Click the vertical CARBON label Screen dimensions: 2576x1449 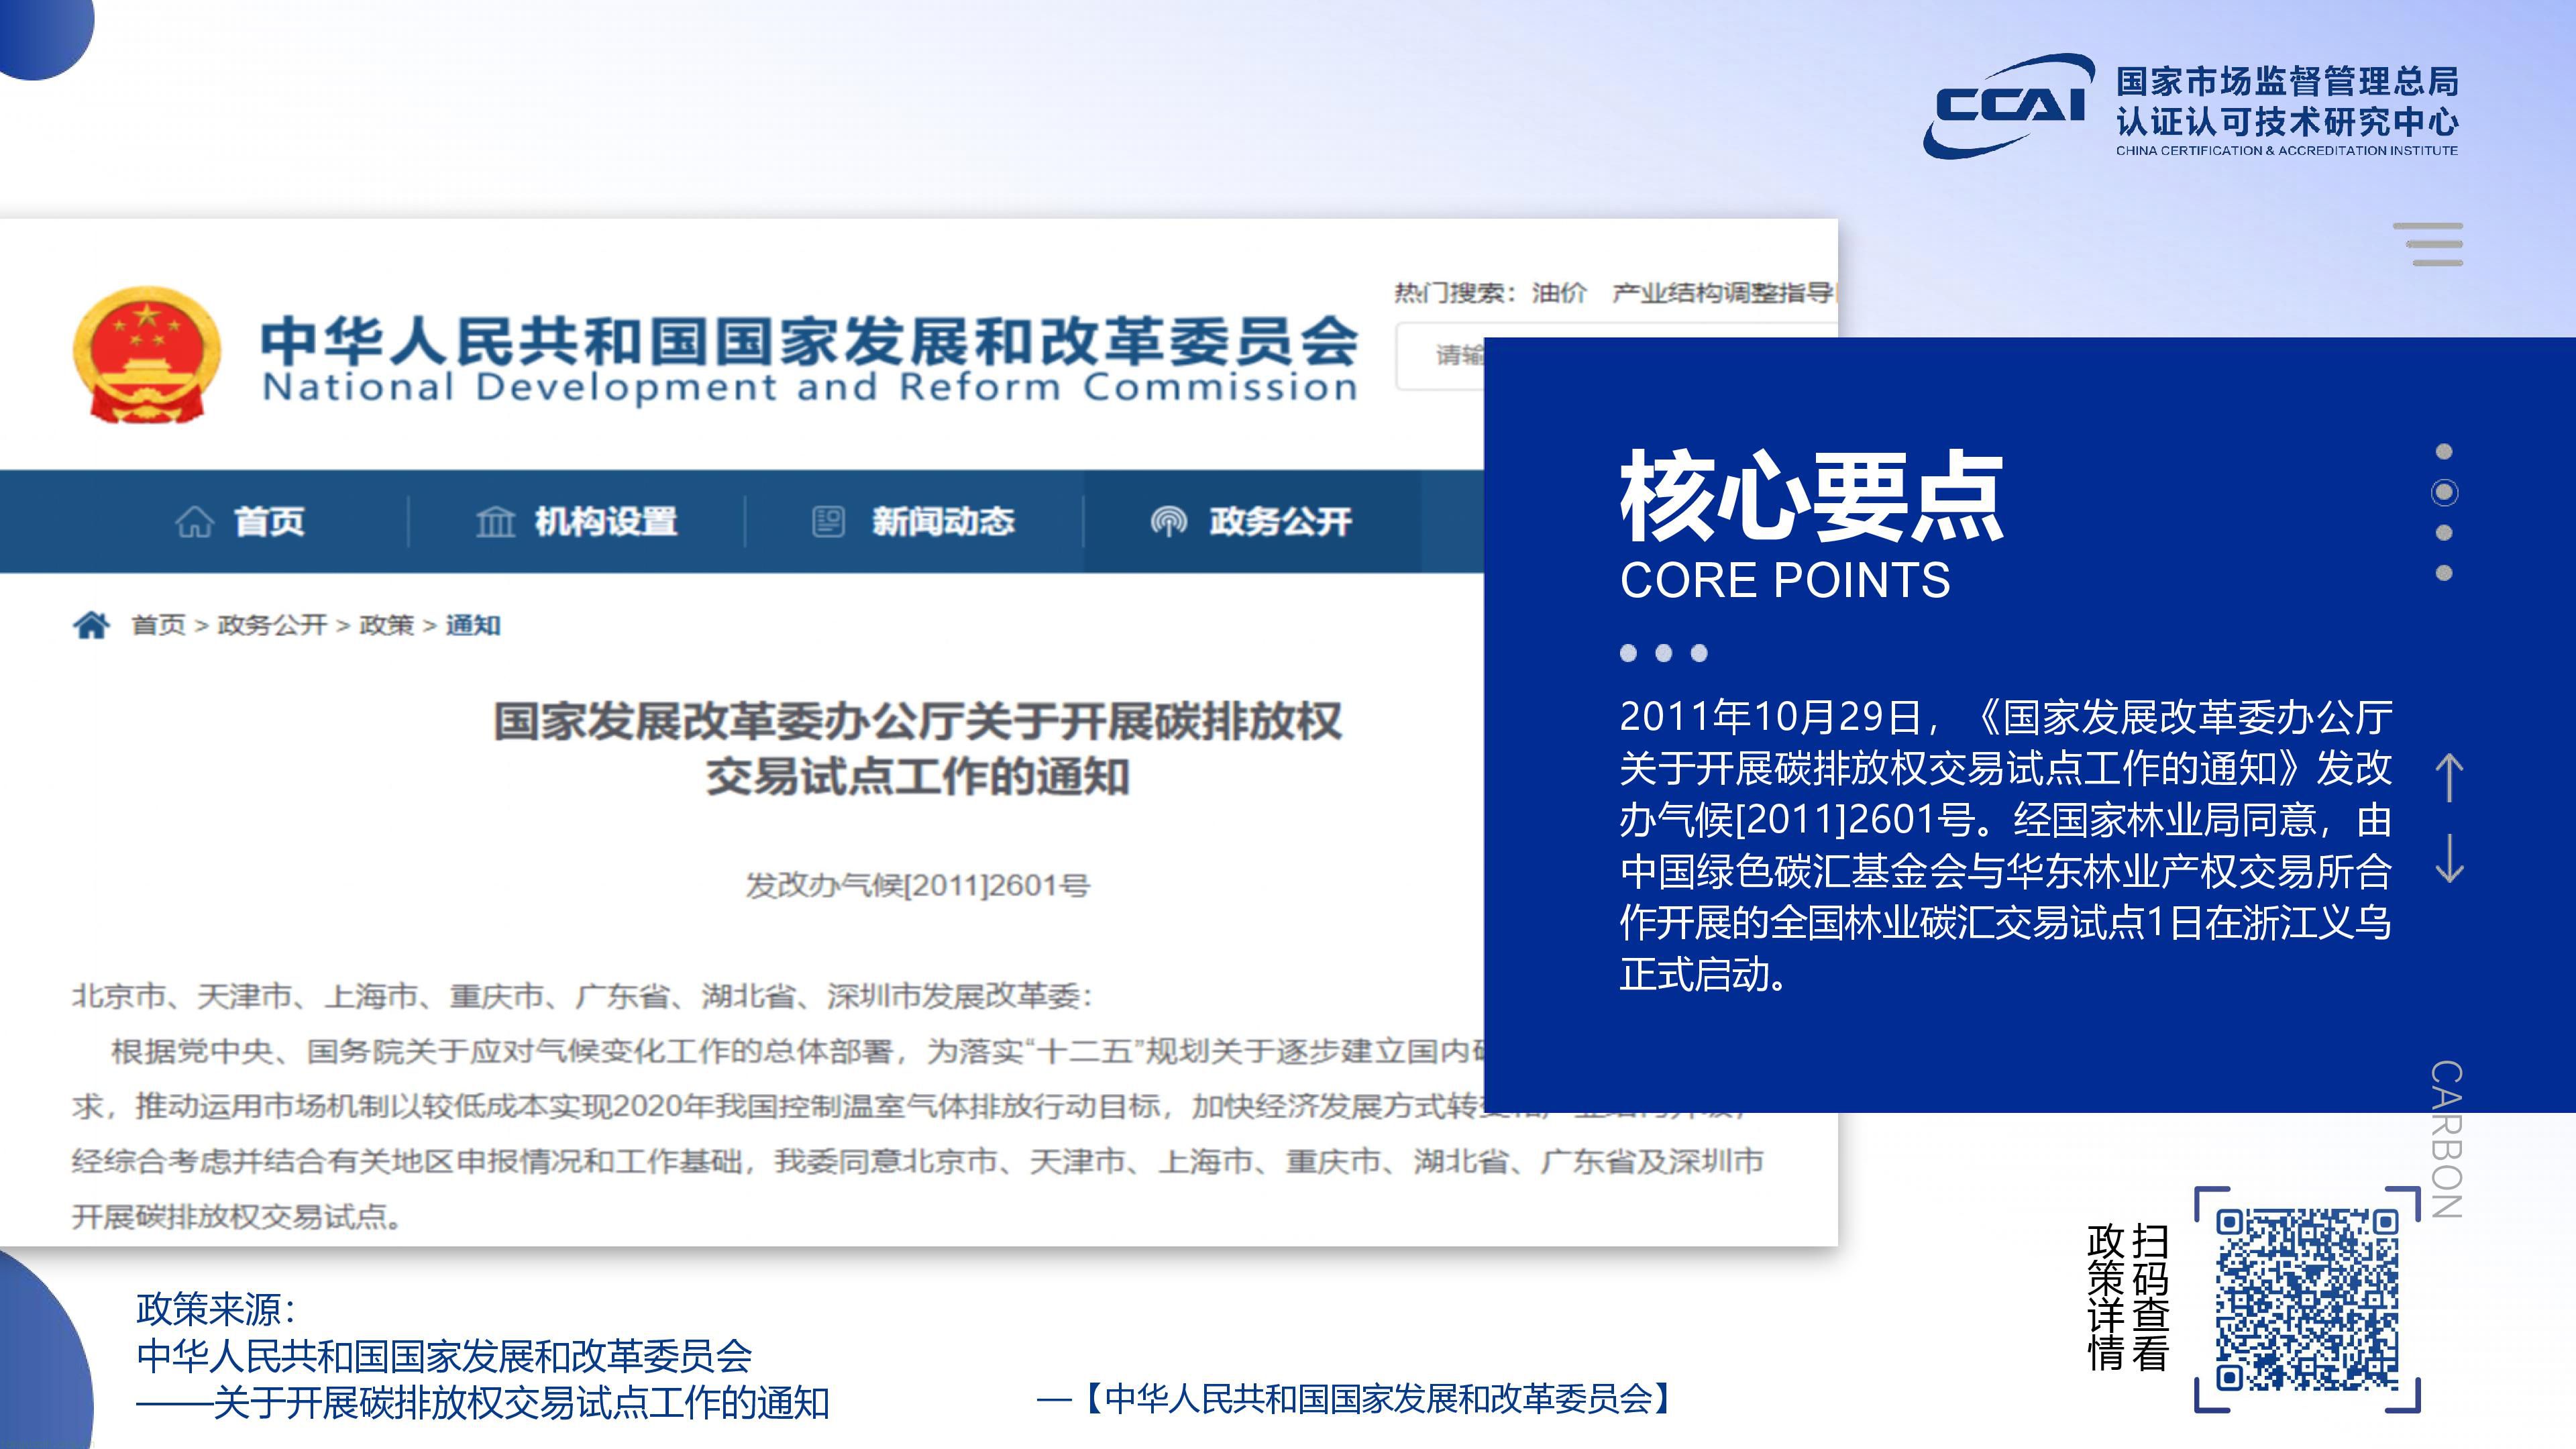click(2446, 1139)
